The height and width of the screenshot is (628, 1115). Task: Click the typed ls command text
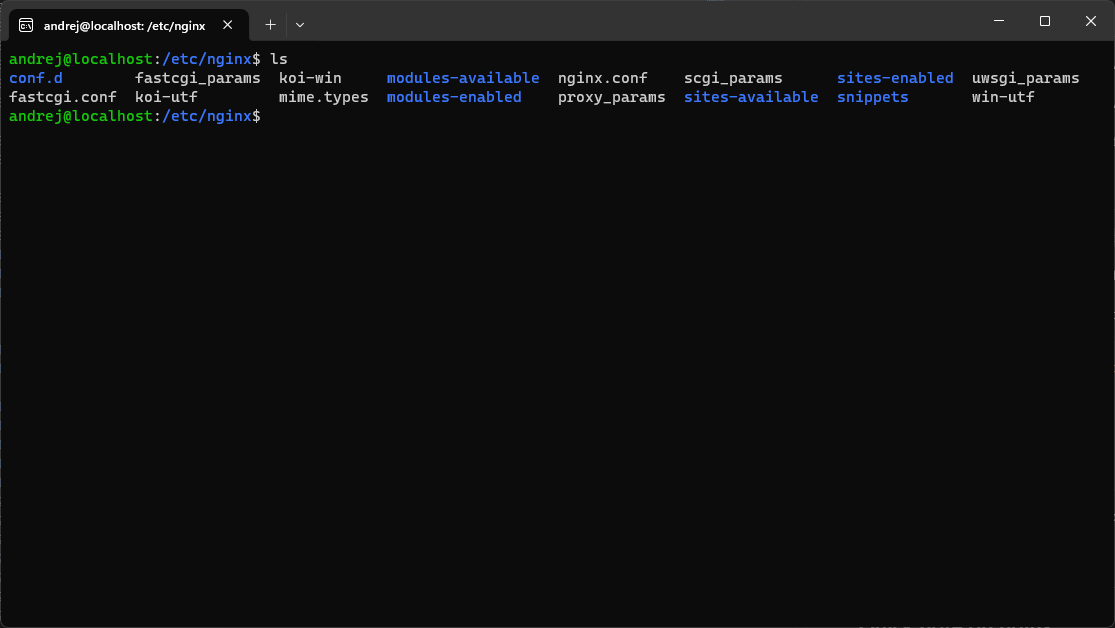[x=280, y=58]
